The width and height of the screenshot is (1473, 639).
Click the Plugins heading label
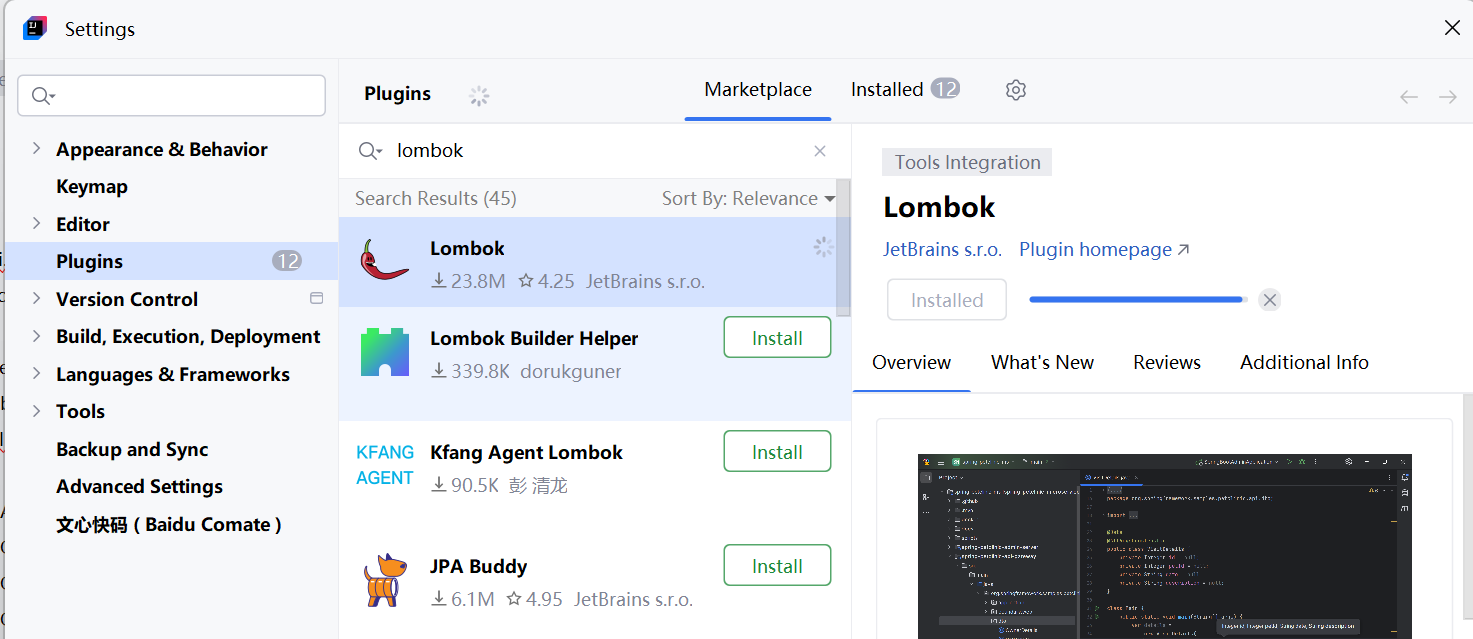click(x=397, y=93)
